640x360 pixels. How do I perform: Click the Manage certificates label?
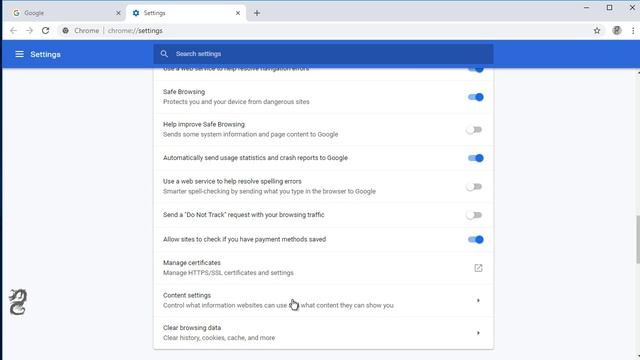click(191, 263)
